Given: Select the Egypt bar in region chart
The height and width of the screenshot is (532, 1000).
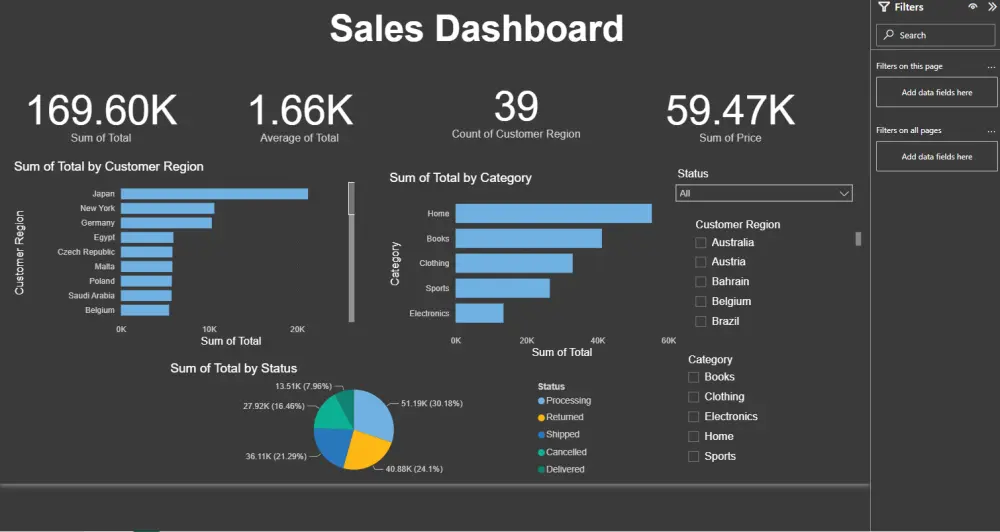Looking at the screenshot, I should pos(147,237).
